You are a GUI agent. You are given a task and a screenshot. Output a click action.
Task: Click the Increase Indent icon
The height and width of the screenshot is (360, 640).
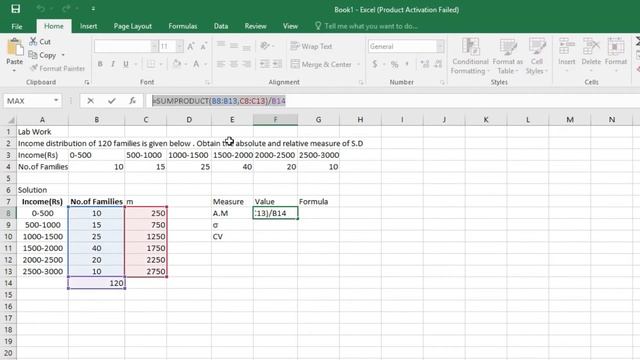click(x=277, y=64)
